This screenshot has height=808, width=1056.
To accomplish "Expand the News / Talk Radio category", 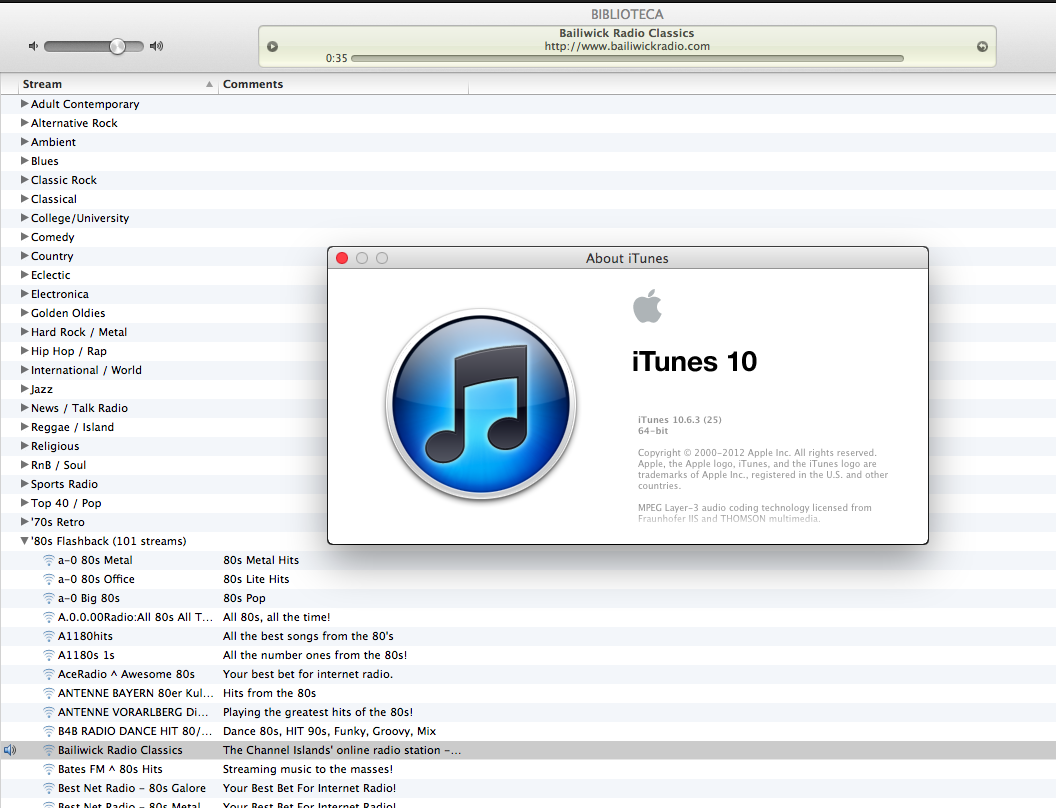I will (24, 407).
